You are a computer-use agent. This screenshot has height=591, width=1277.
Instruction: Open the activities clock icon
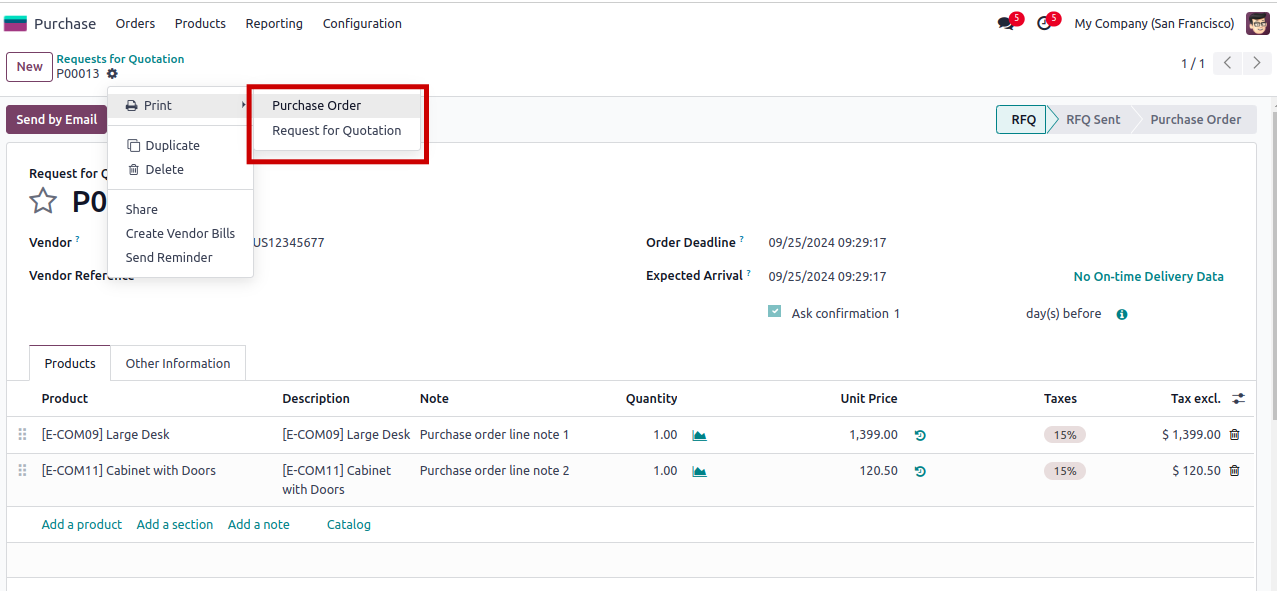coord(1044,23)
